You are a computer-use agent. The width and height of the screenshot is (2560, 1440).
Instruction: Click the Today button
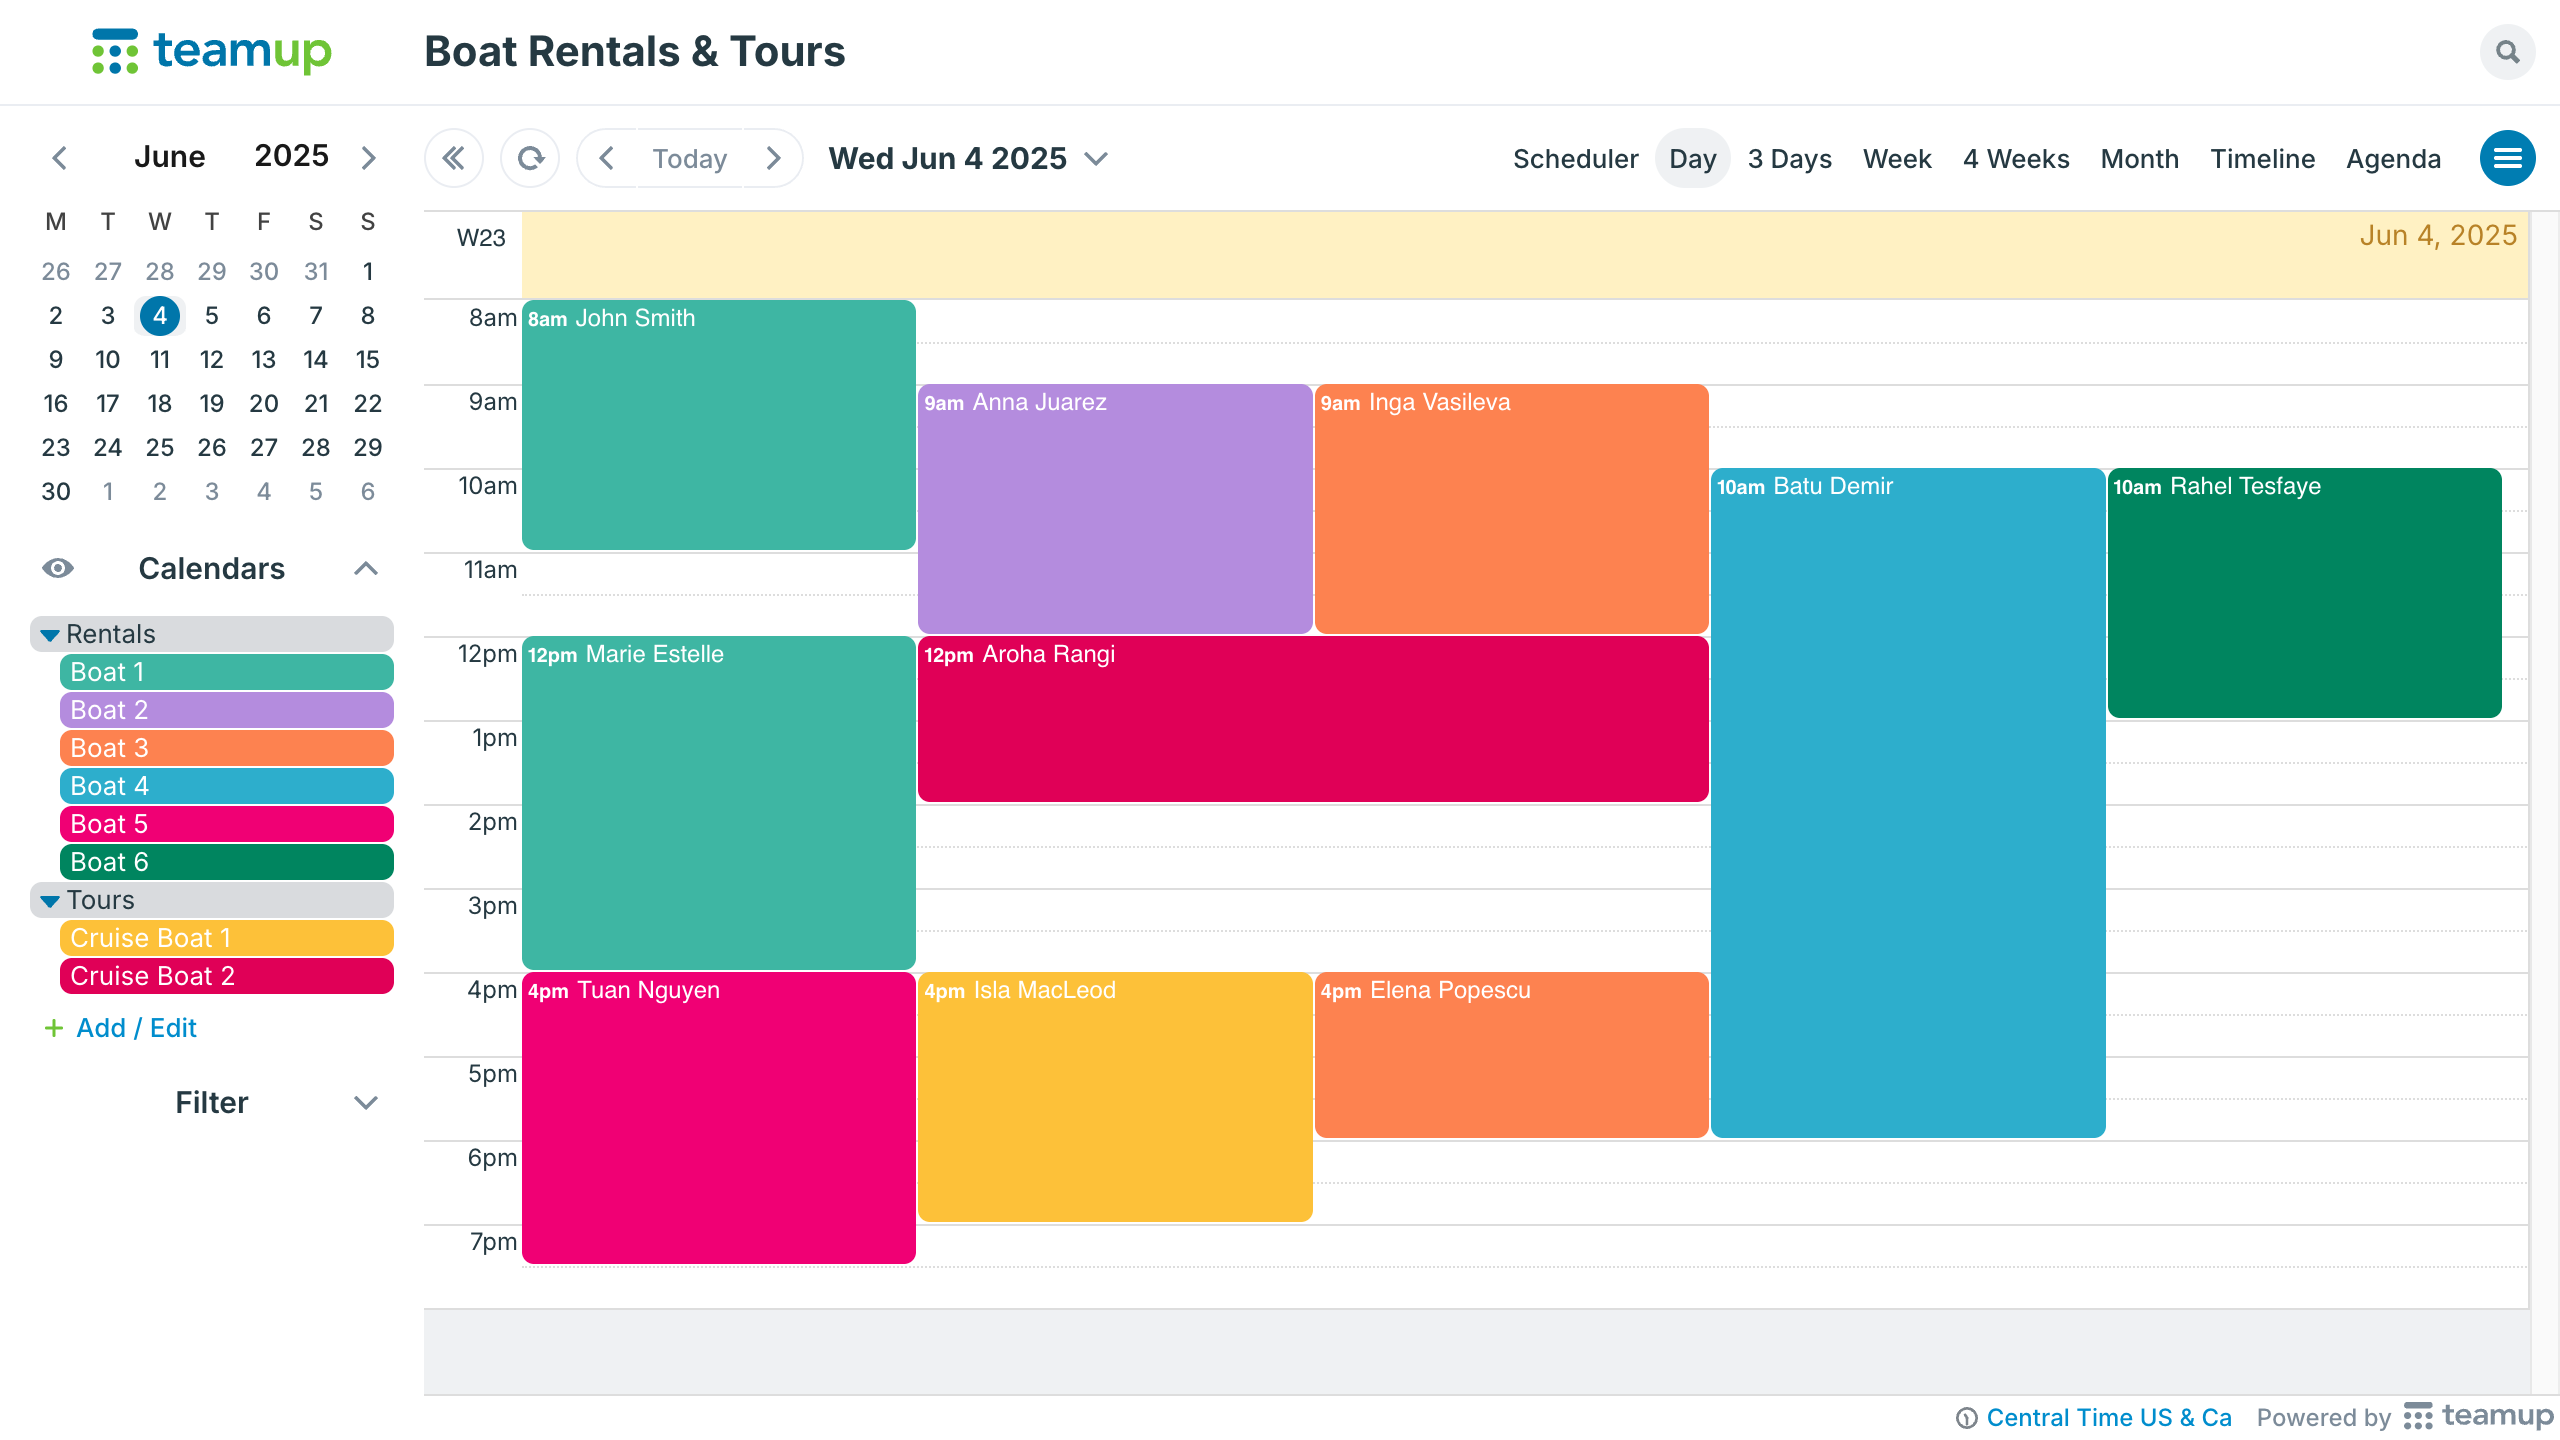pos(689,158)
